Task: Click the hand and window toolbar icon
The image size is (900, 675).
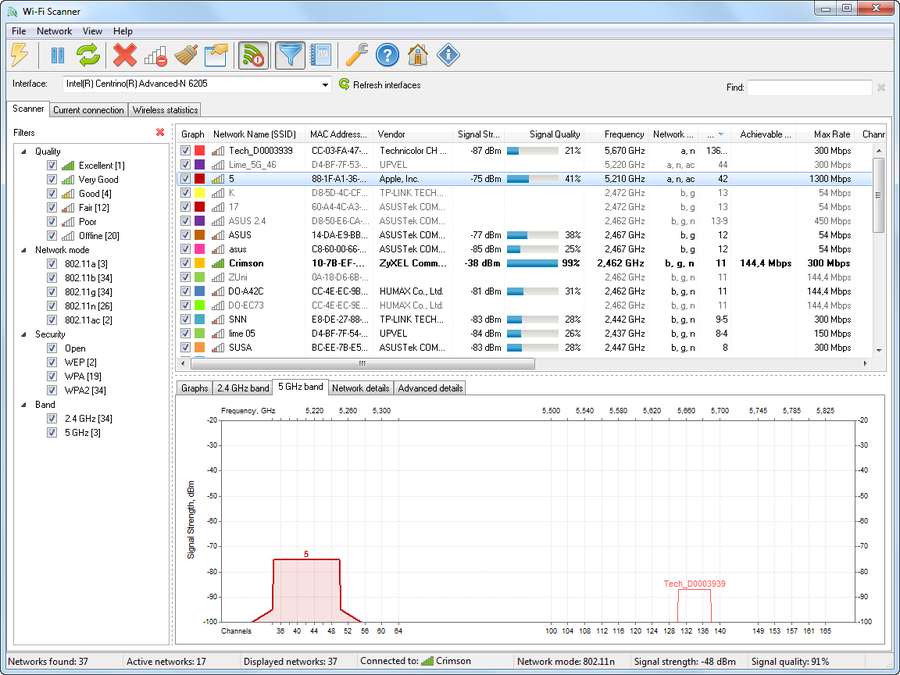Action: coord(216,55)
